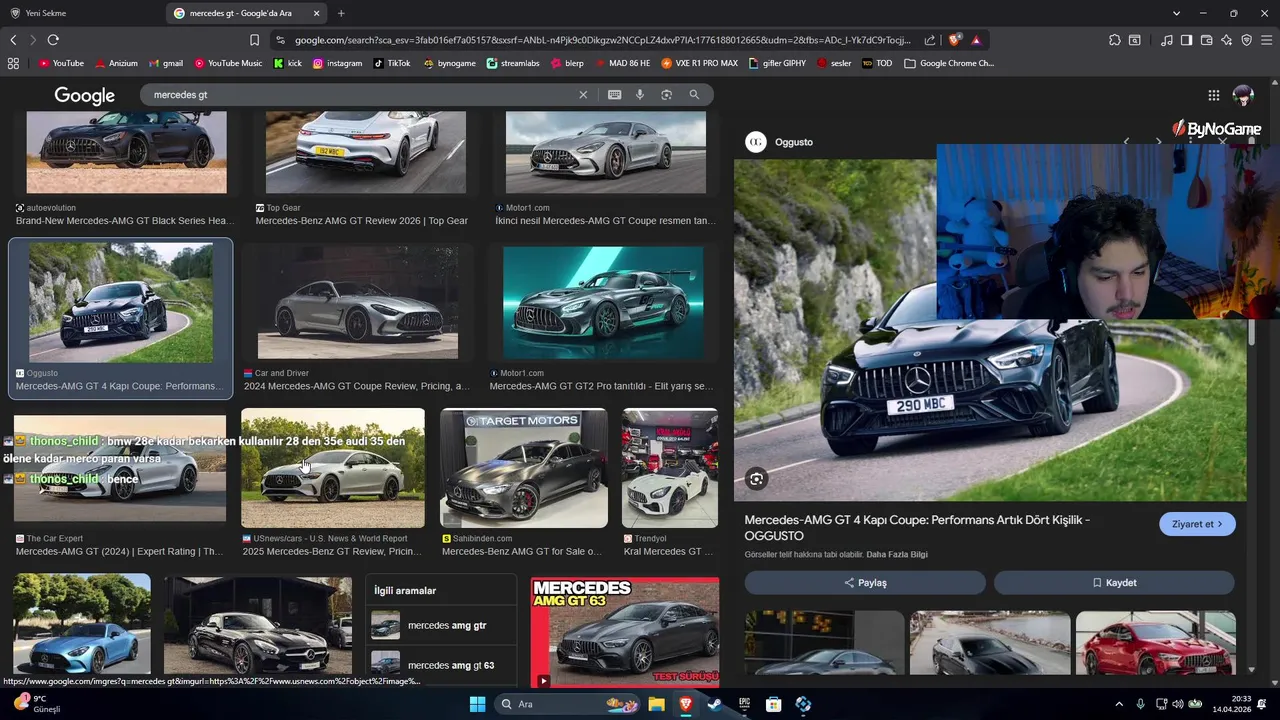
Task: Open the tab search chevron in title bar
Action: (x=1176, y=13)
